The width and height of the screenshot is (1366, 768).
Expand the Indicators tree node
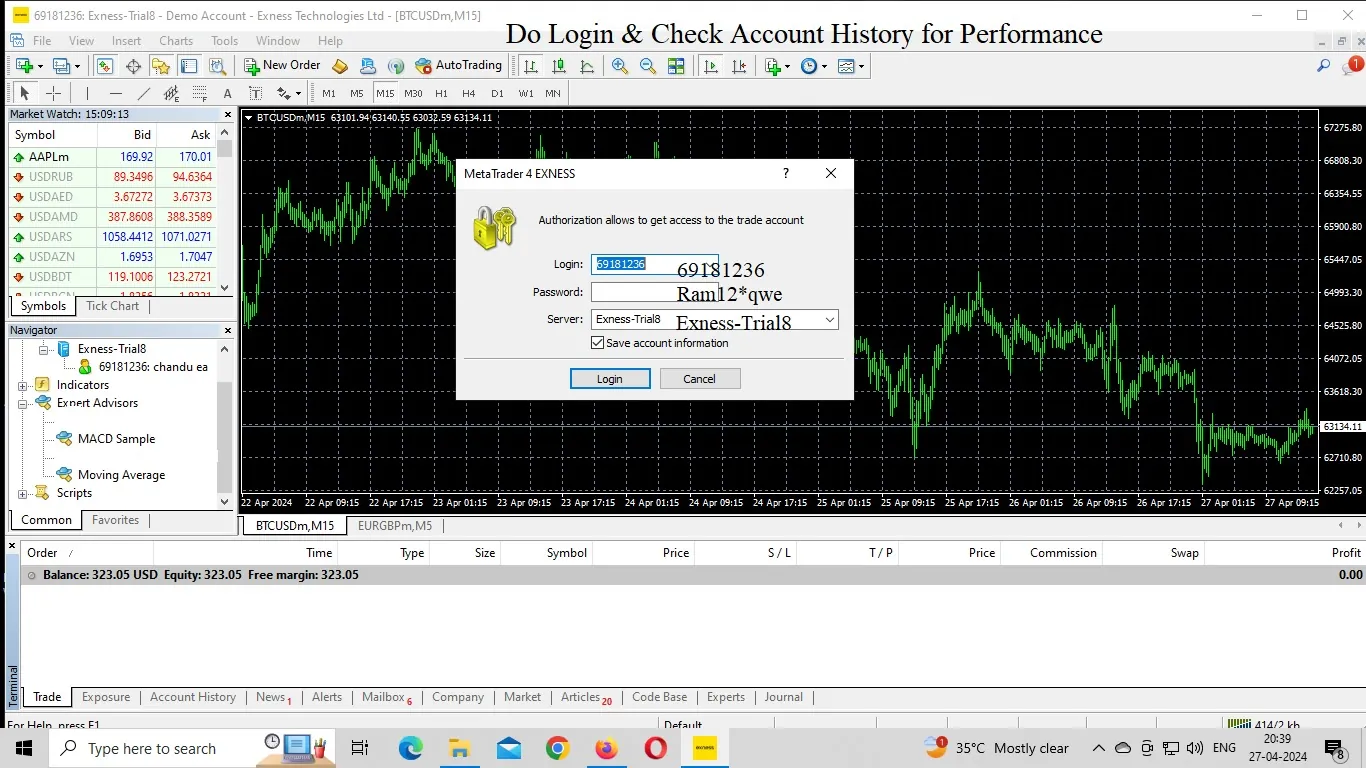tap(23, 385)
